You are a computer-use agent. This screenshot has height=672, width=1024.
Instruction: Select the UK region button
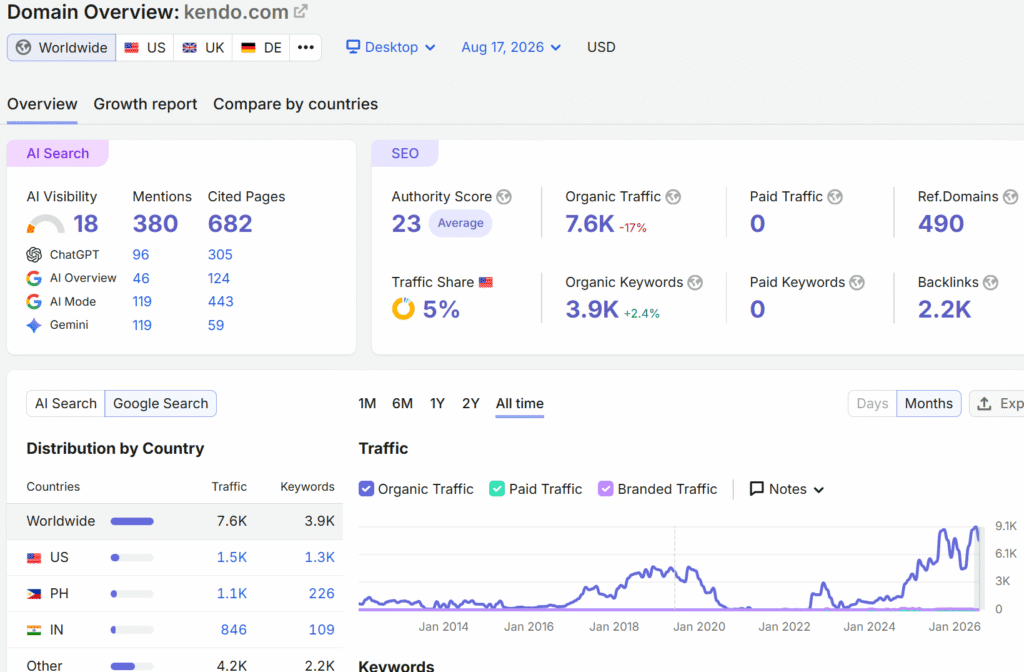click(203, 48)
